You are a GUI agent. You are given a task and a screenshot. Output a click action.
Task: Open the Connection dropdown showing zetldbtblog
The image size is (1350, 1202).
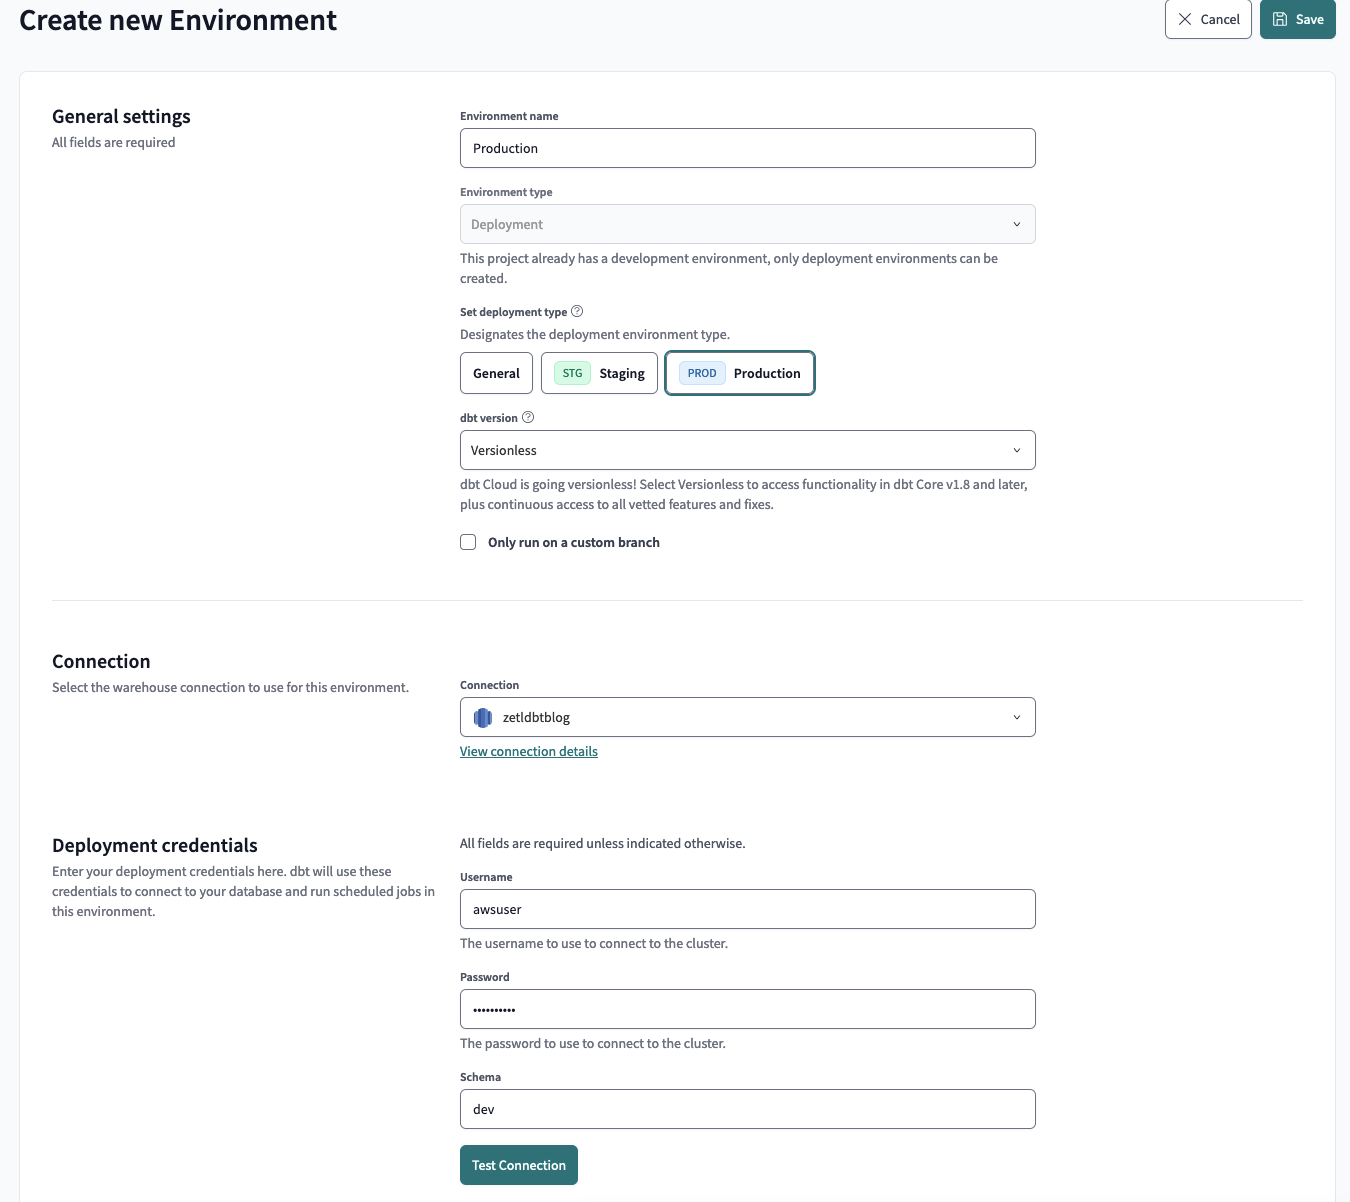click(747, 717)
